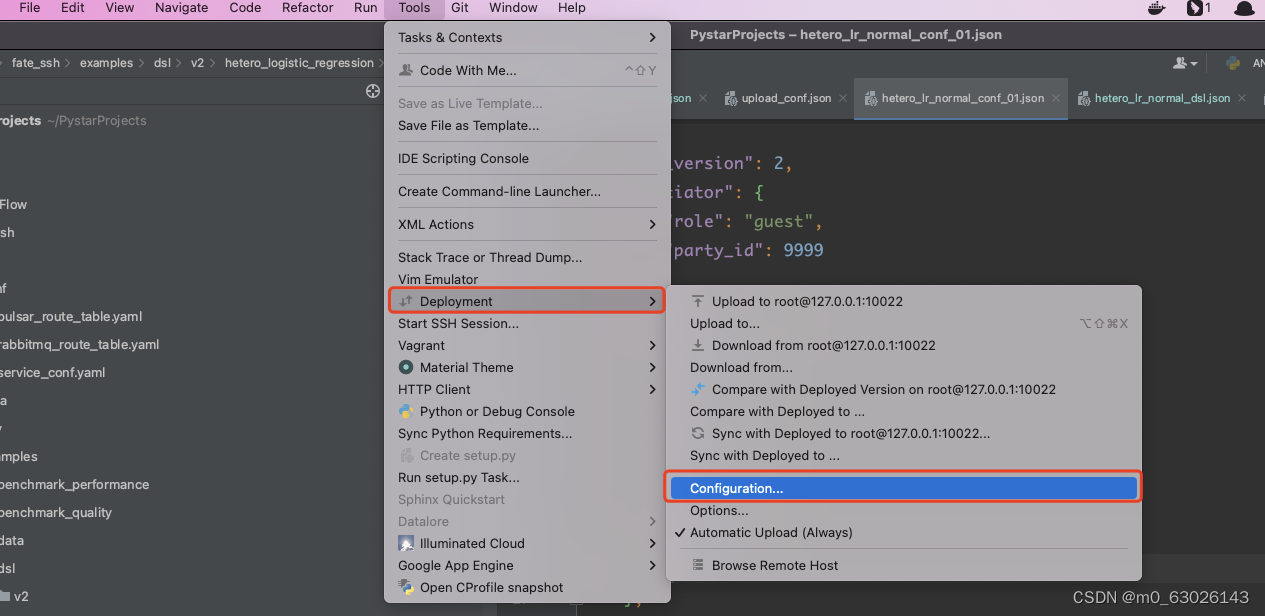Open the Refactor menu

coord(308,8)
